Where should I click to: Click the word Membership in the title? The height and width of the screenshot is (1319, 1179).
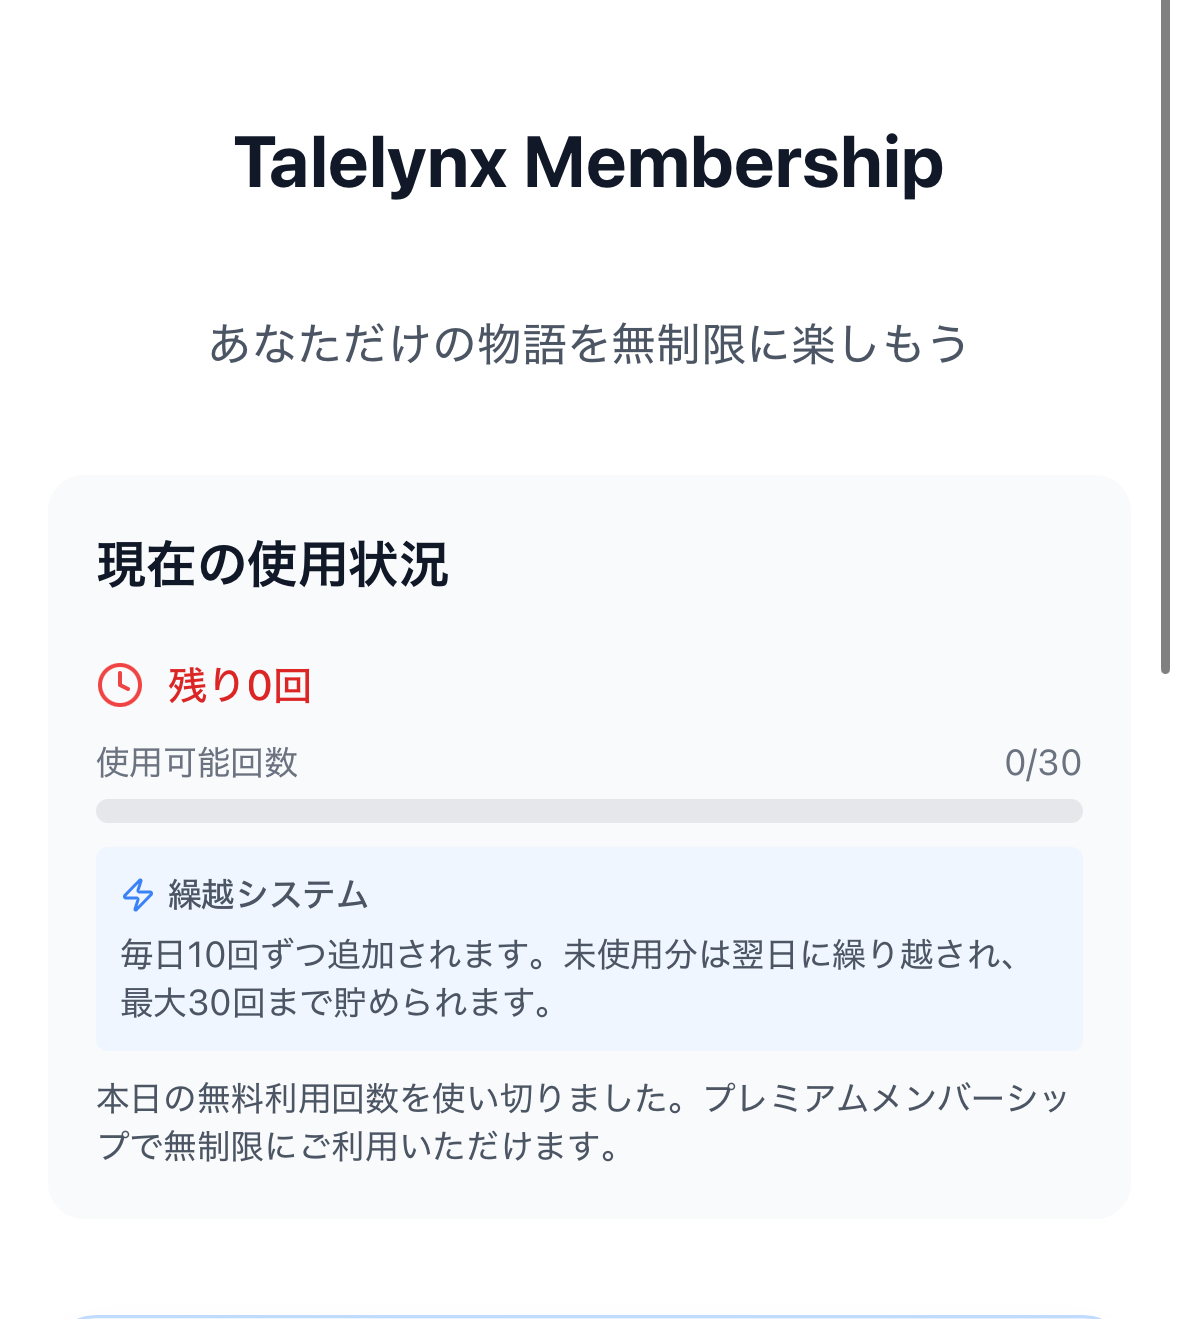733,162
